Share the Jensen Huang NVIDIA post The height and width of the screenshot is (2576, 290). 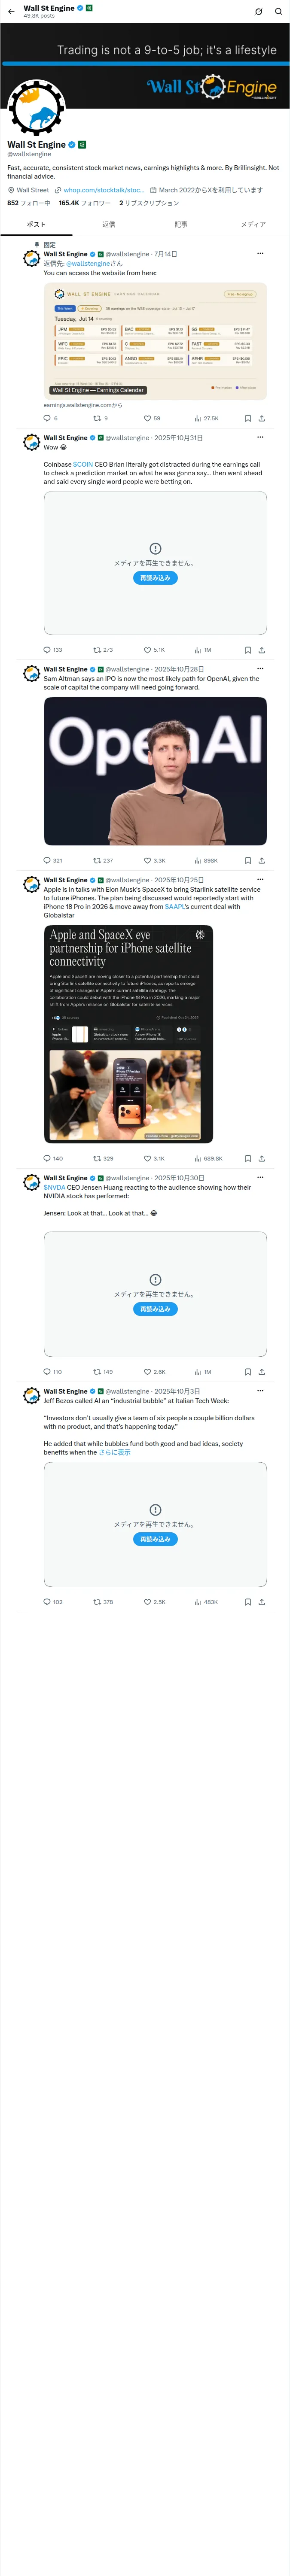(262, 1372)
